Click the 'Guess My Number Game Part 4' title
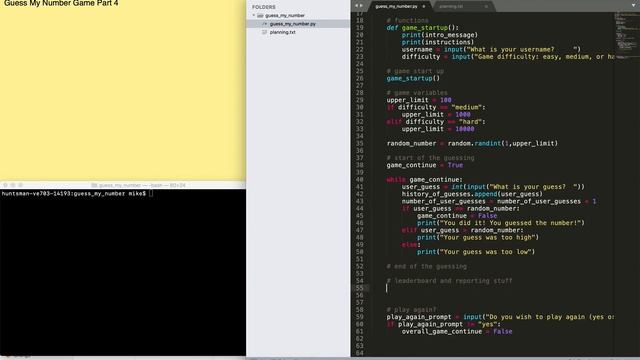This screenshot has width=640, height=360. (x=61, y=4)
